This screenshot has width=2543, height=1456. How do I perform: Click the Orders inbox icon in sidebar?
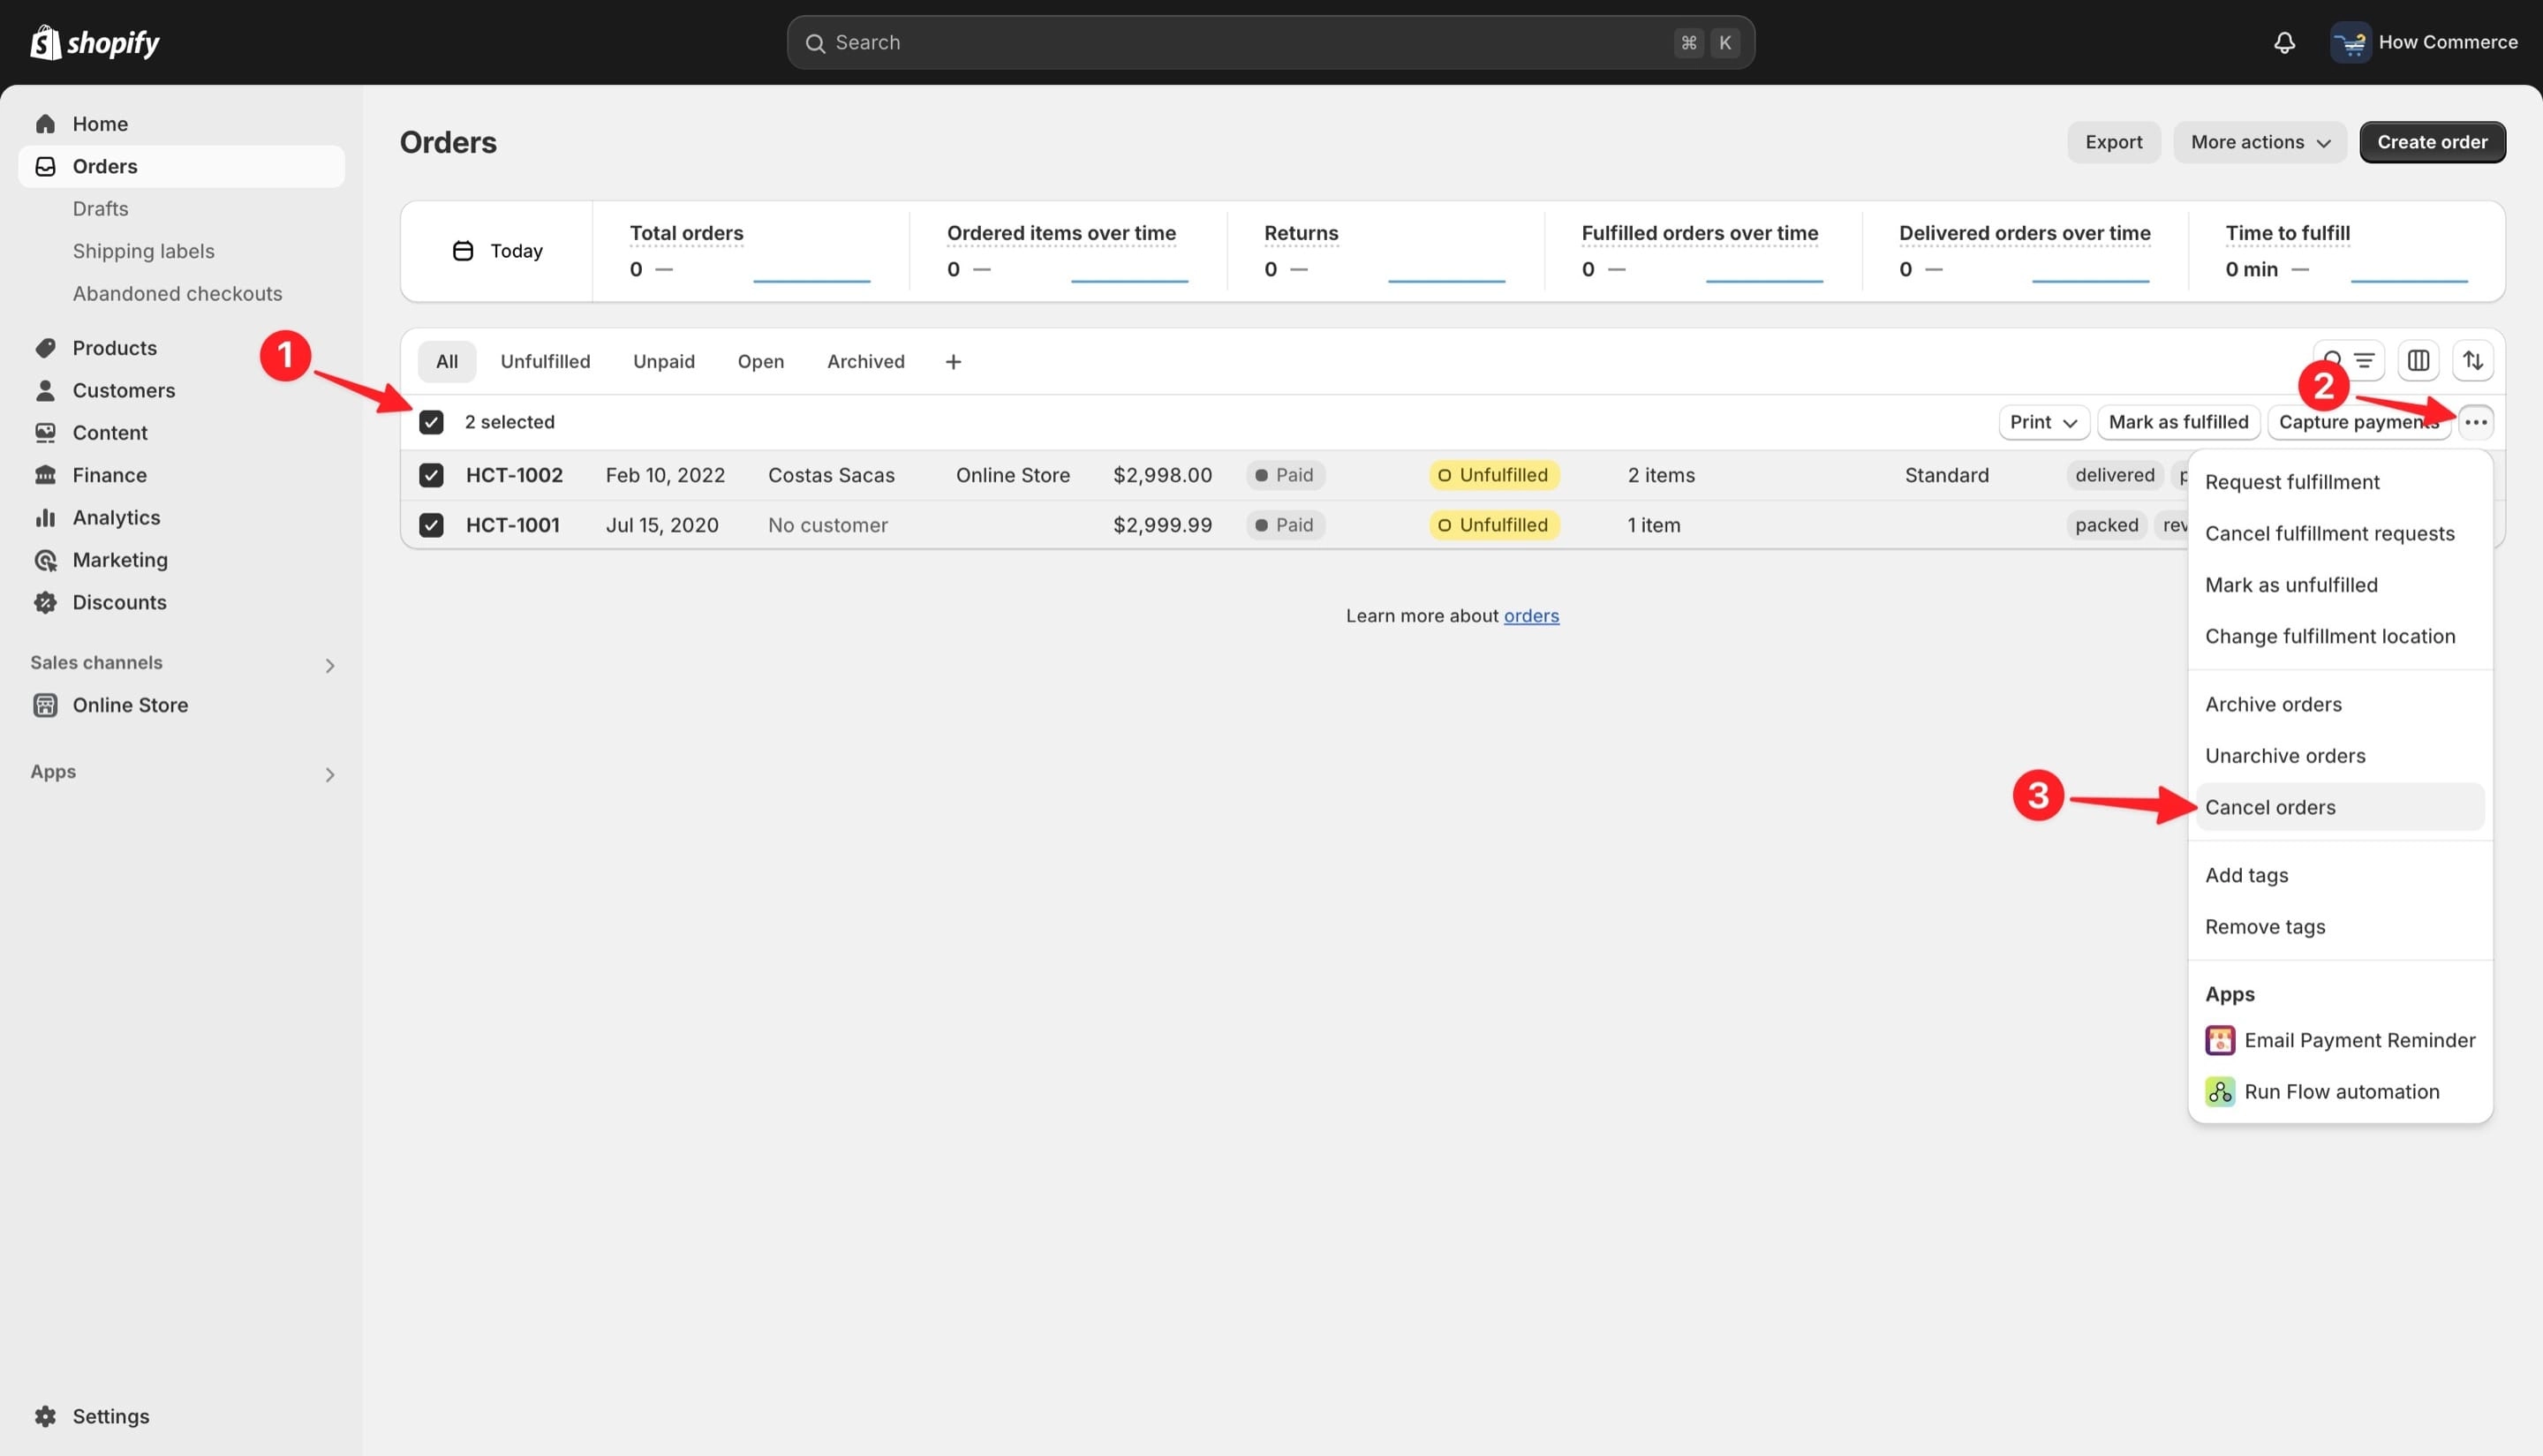45,166
